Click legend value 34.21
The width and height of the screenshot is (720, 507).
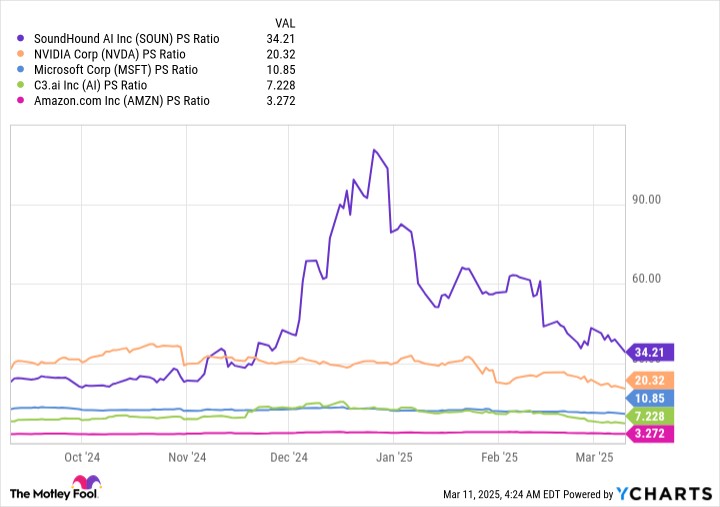pyautogui.click(x=281, y=39)
